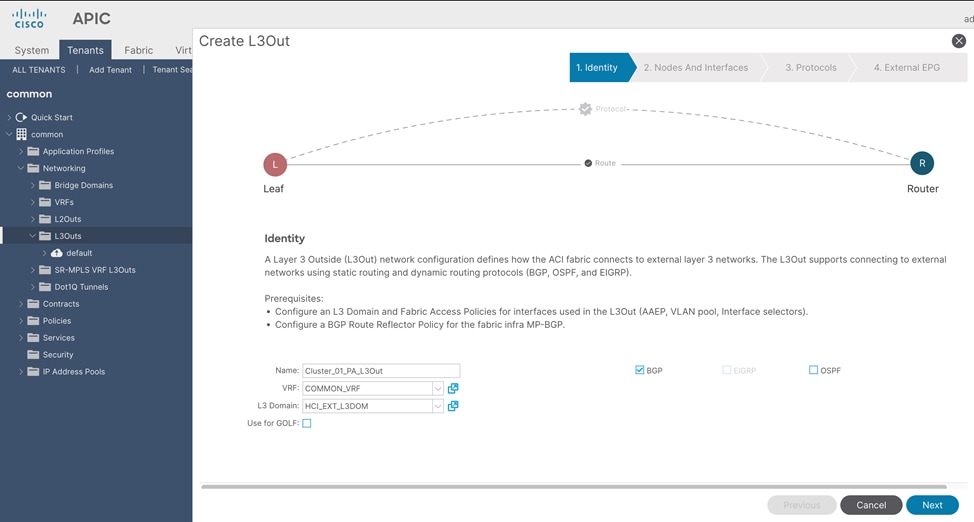Go to Protocols wizard step
Screen dimensions: 974x522
click(811, 68)
